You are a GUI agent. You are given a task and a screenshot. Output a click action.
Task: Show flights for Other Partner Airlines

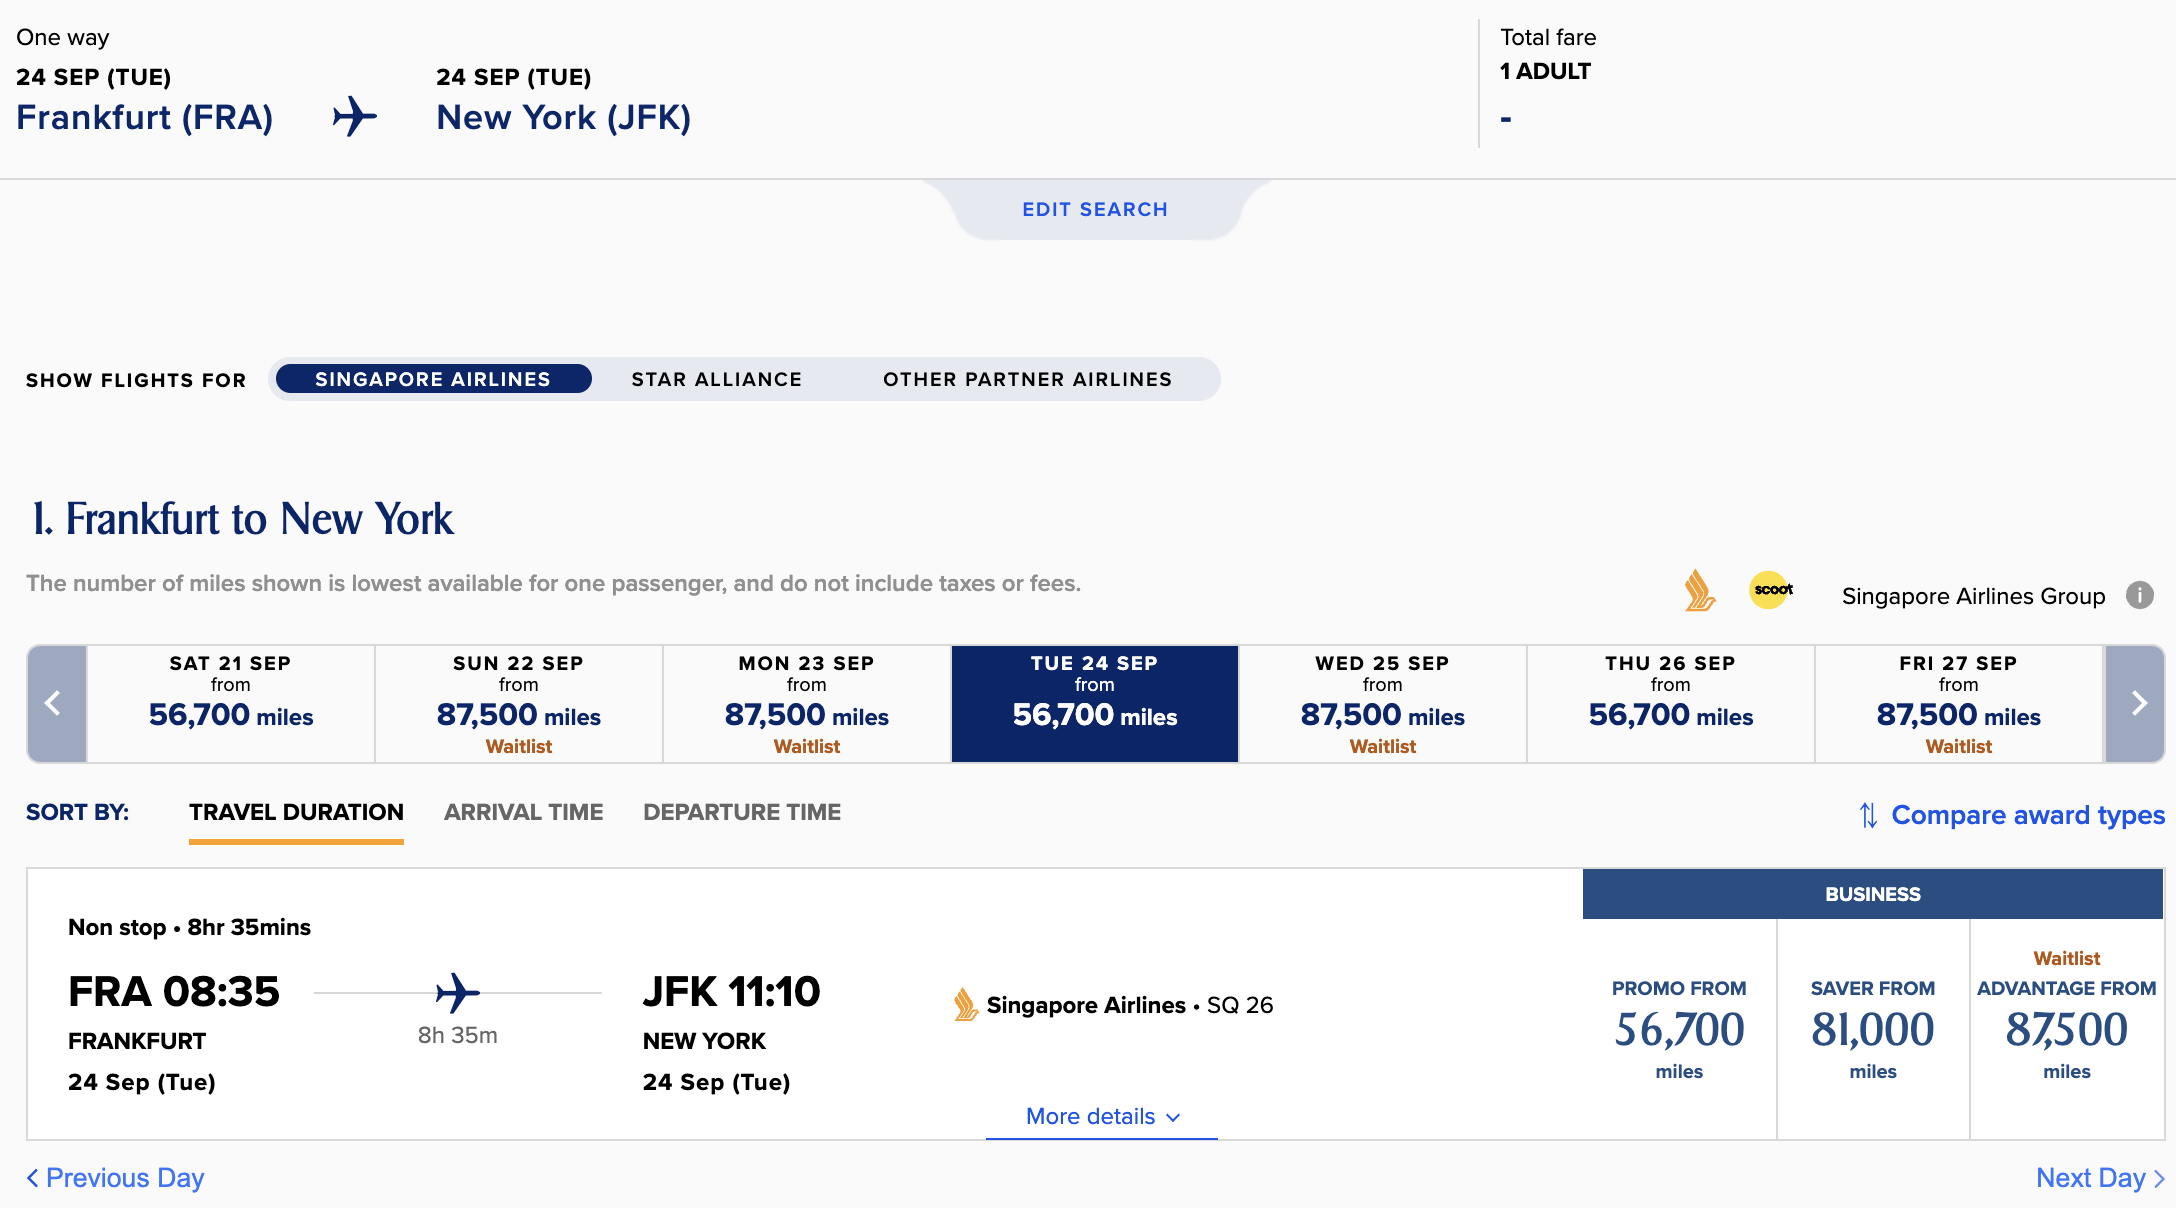(1027, 380)
